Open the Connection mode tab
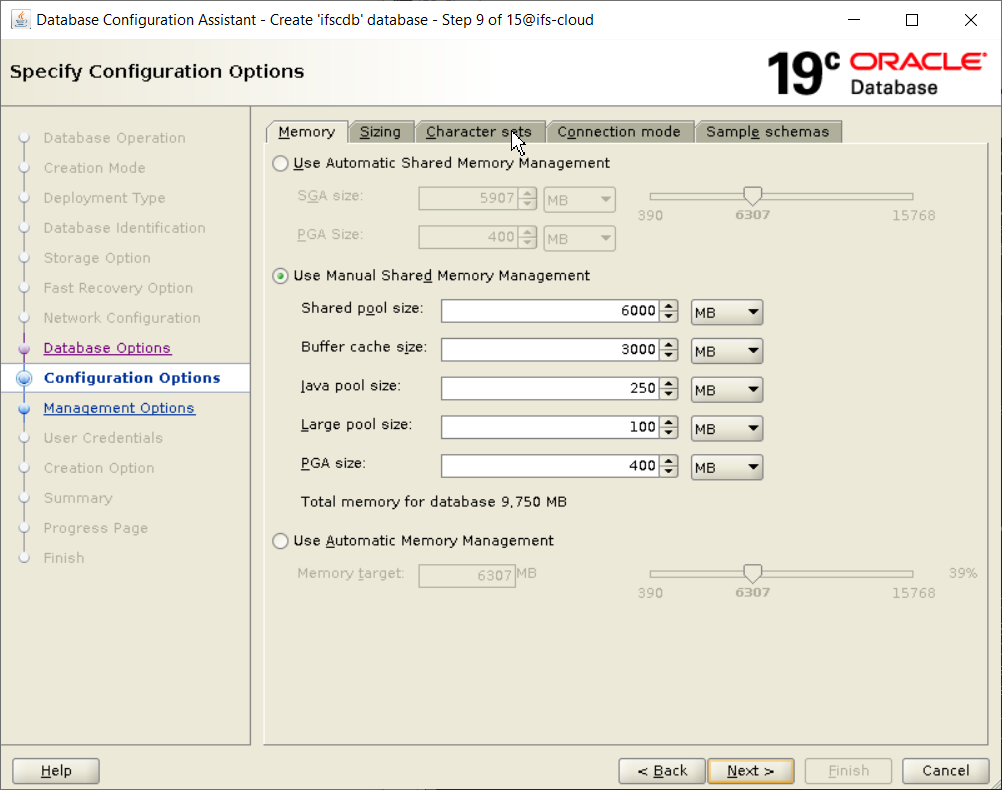Screen dimensions: 1002x790 coord(619,132)
